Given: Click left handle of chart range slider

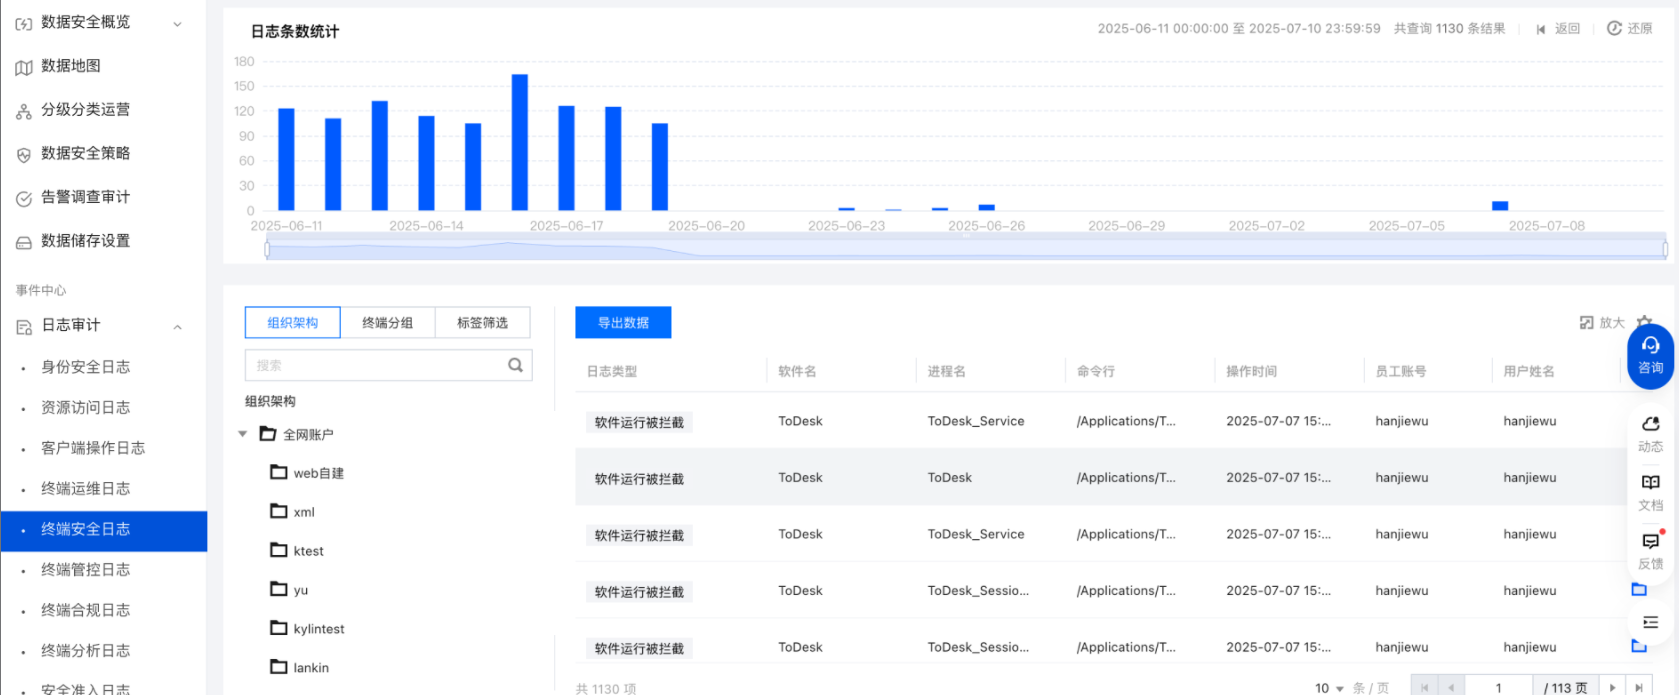Looking at the screenshot, I should coord(267,248).
